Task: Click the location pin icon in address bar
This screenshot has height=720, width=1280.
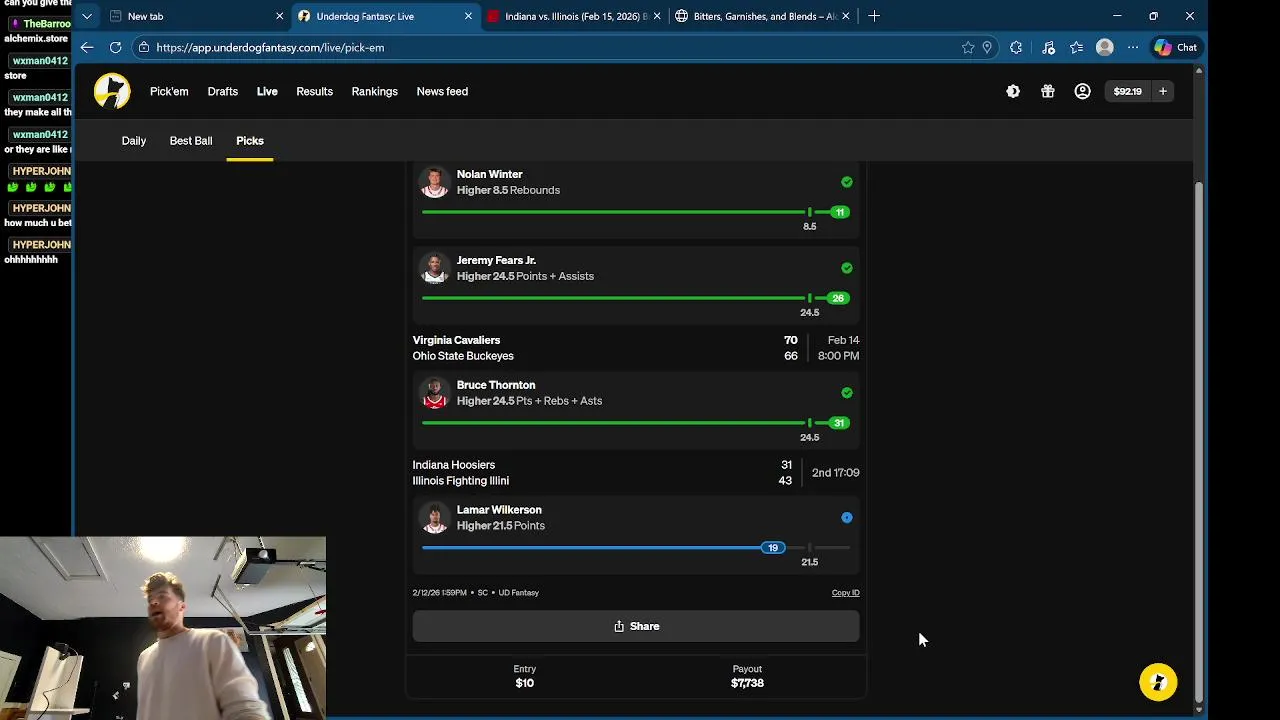Action: (987, 47)
